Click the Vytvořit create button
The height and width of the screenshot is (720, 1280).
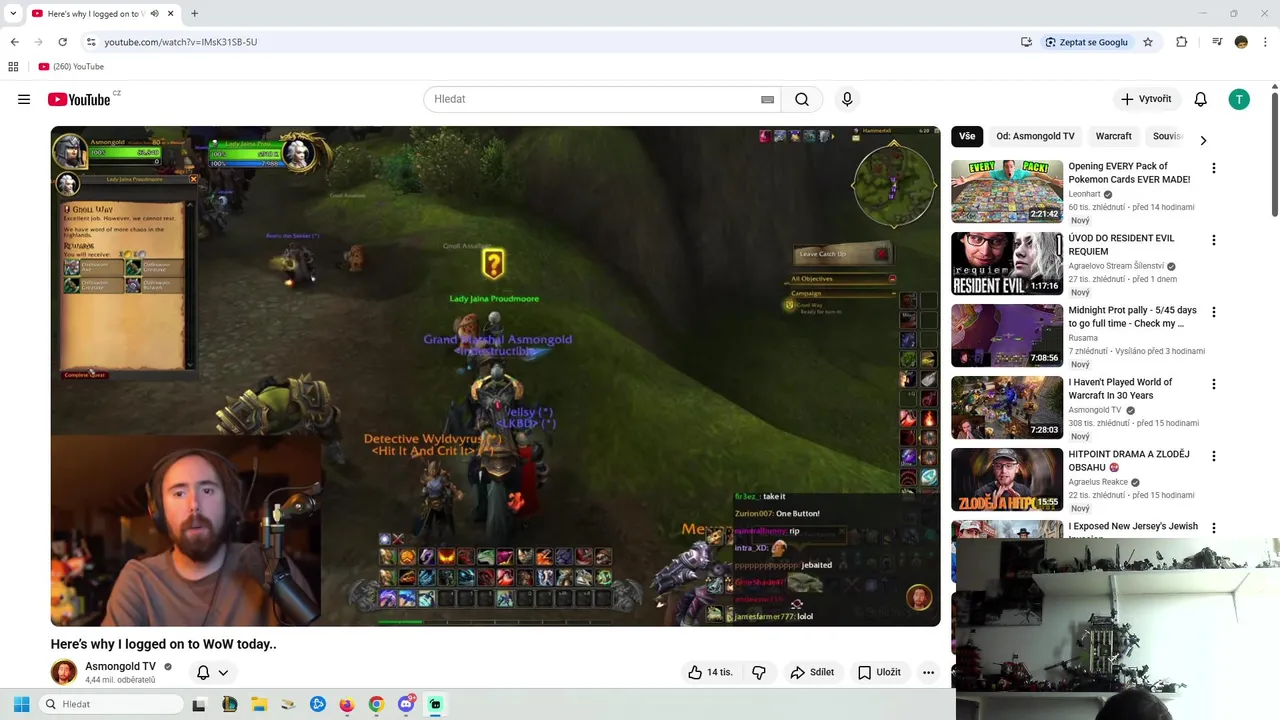[1146, 99]
